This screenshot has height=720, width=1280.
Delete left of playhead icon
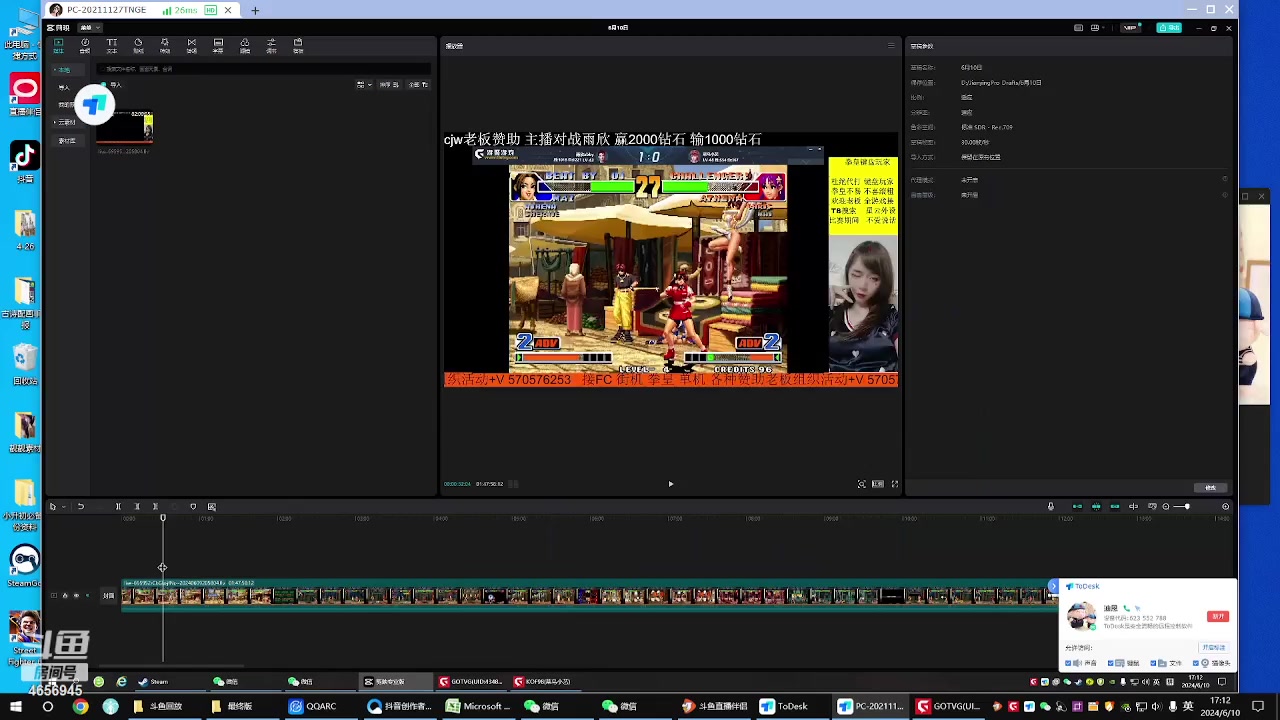(137, 507)
